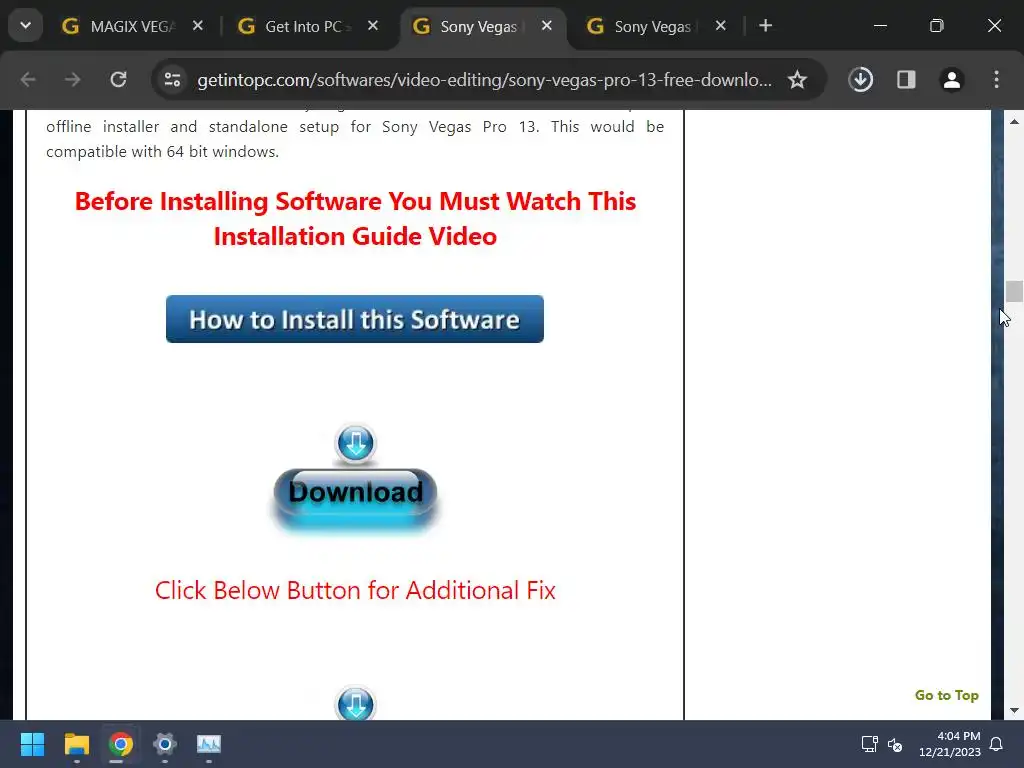
Task: Open a new browser tab
Action: tap(766, 26)
